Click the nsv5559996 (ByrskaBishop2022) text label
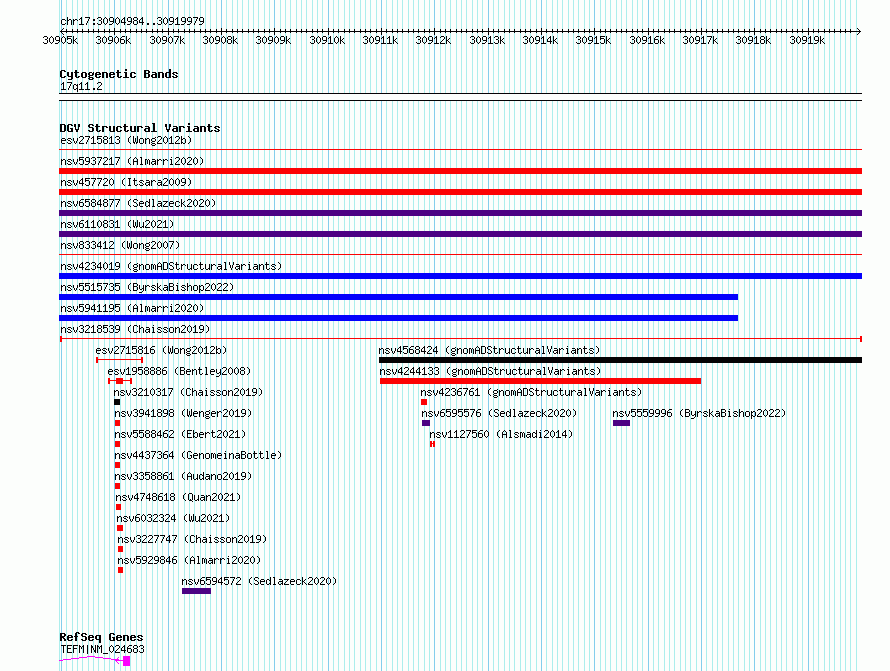890x671 pixels. [x=699, y=413]
